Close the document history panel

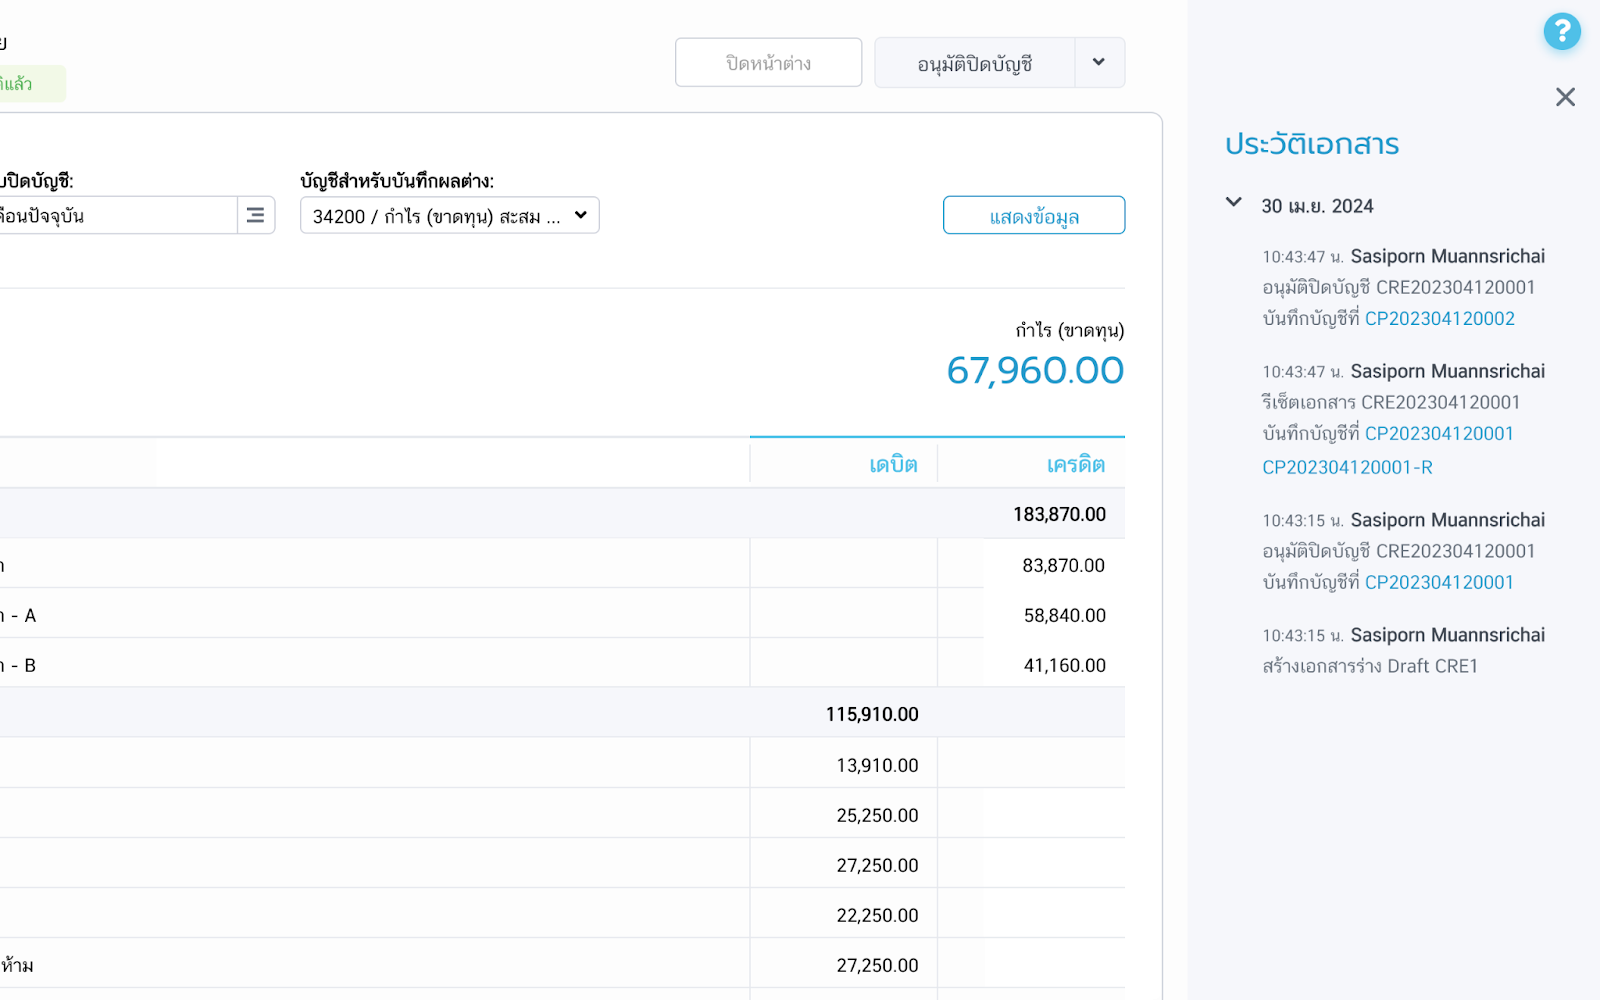coord(1565,97)
